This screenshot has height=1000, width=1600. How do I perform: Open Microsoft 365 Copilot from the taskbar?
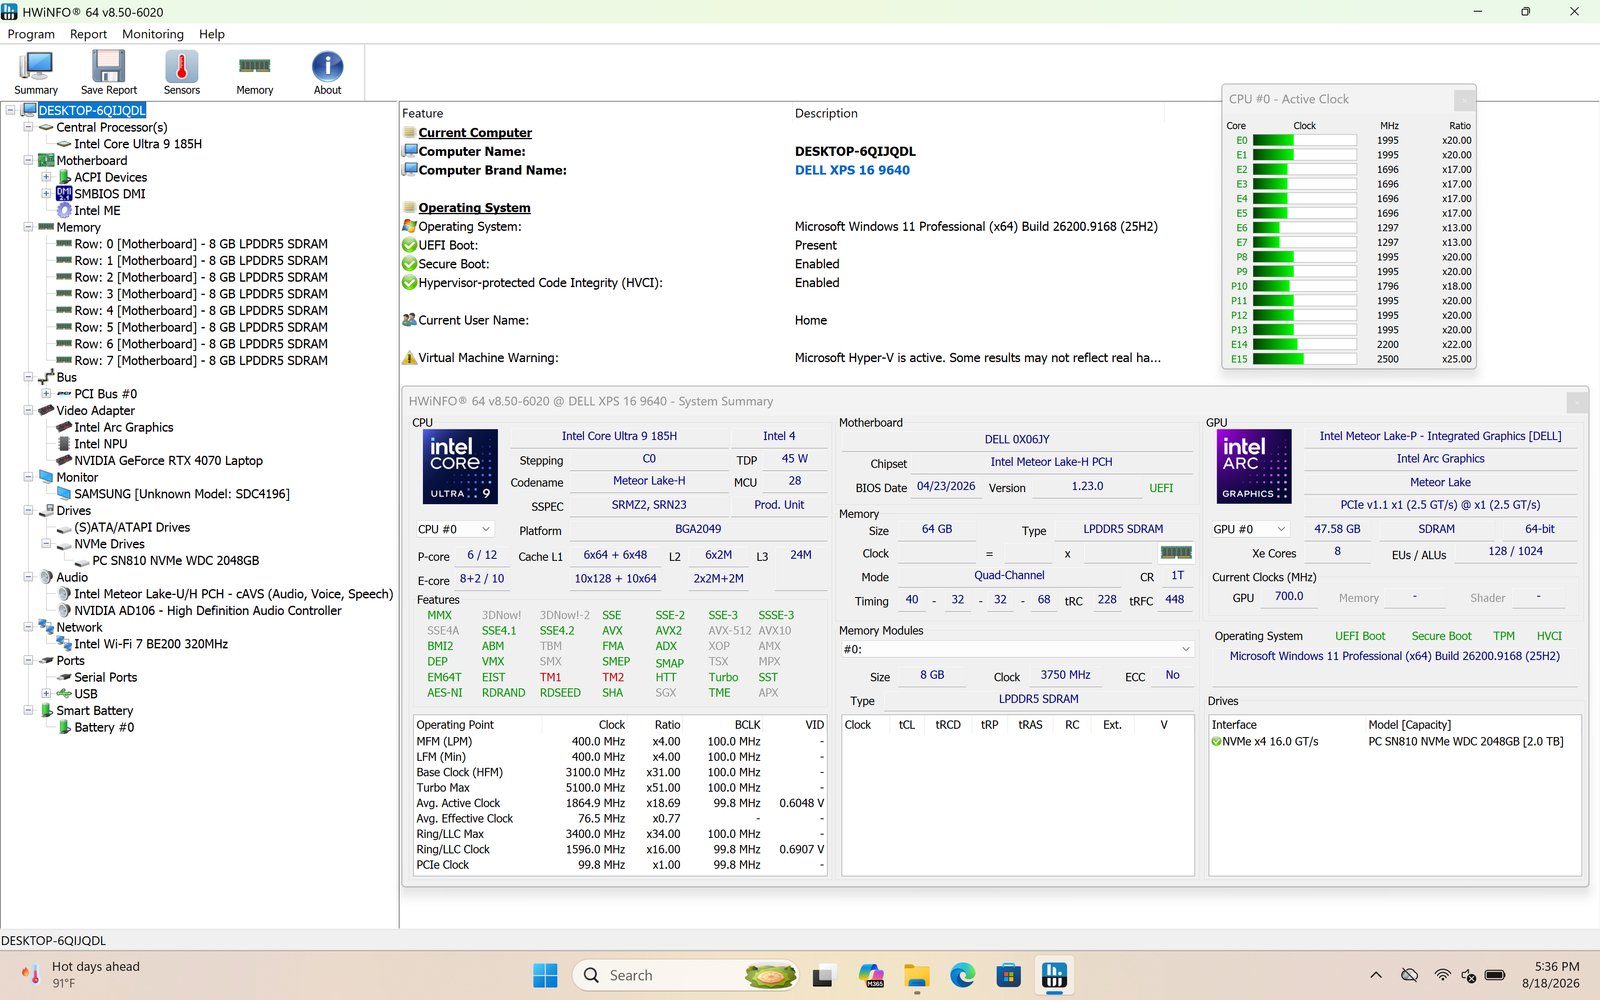point(871,975)
